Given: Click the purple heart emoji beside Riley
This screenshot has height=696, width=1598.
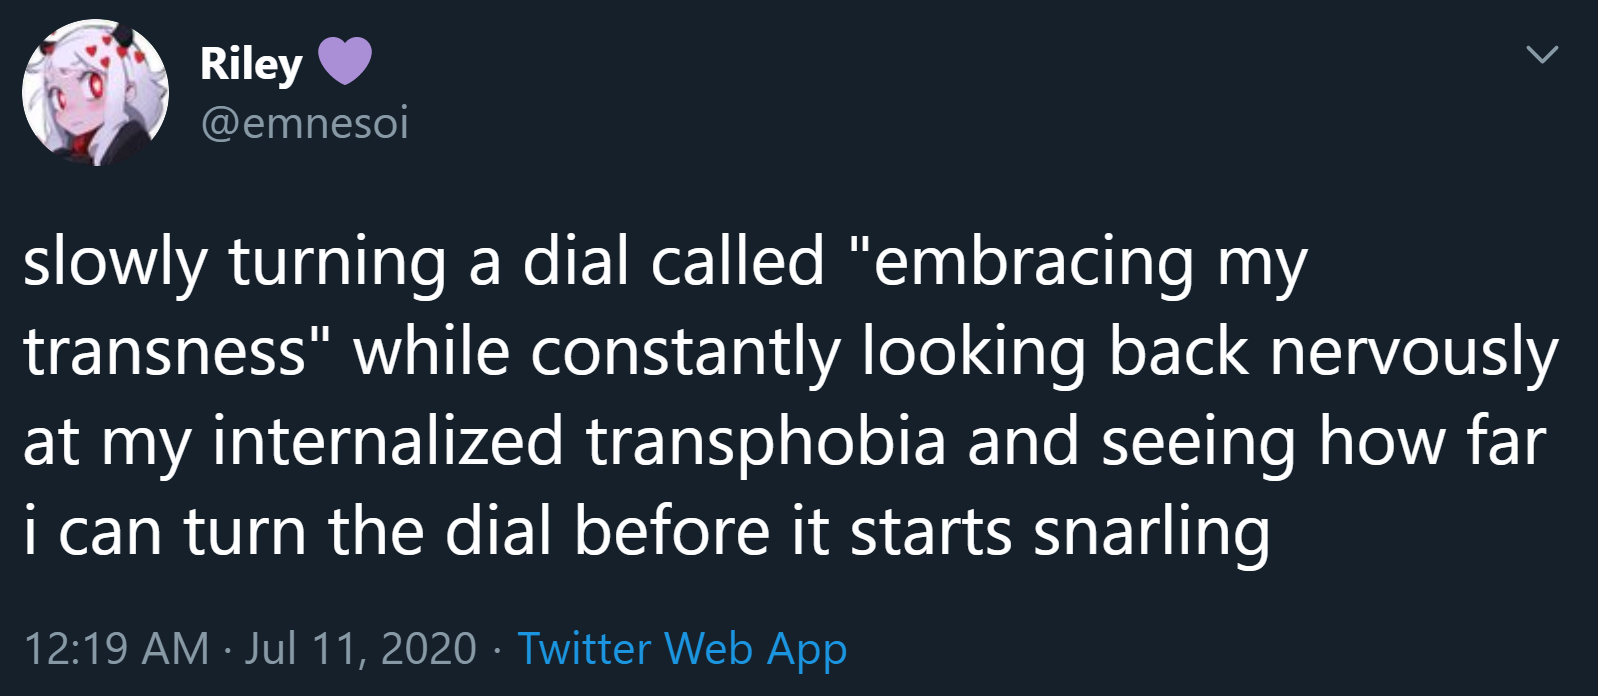Looking at the screenshot, I should (345, 62).
